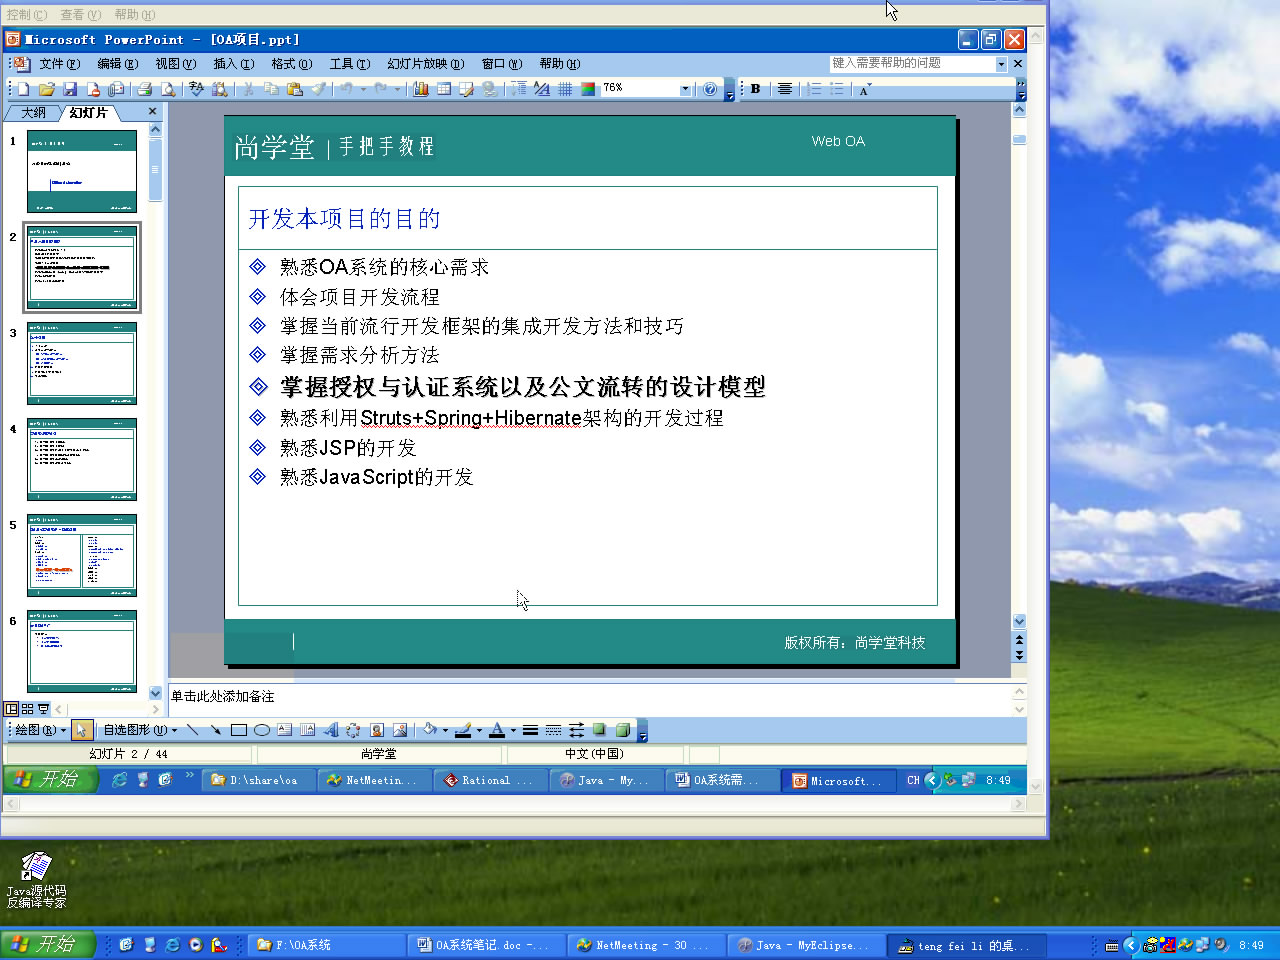This screenshot has width=1280, height=960.
Task: Insert a Text Box from drawing toolbar
Action: [x=283, y=730]
